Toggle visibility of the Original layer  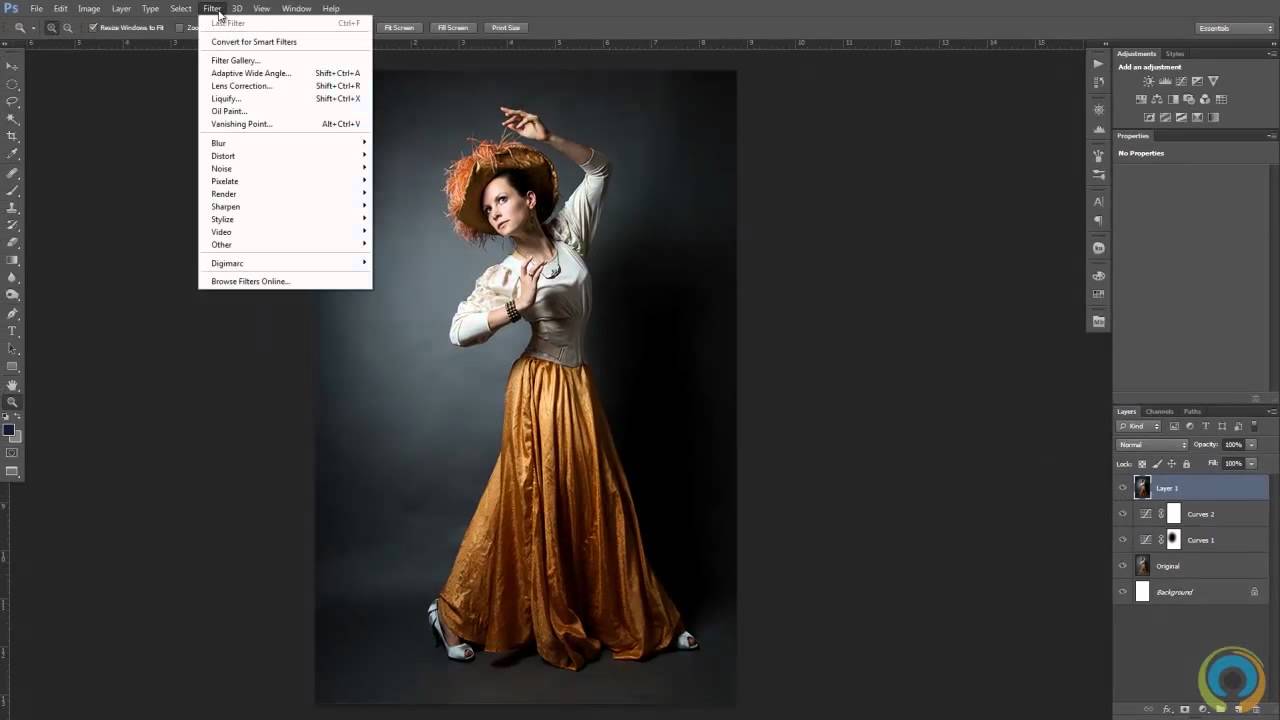pos(1122,566)
